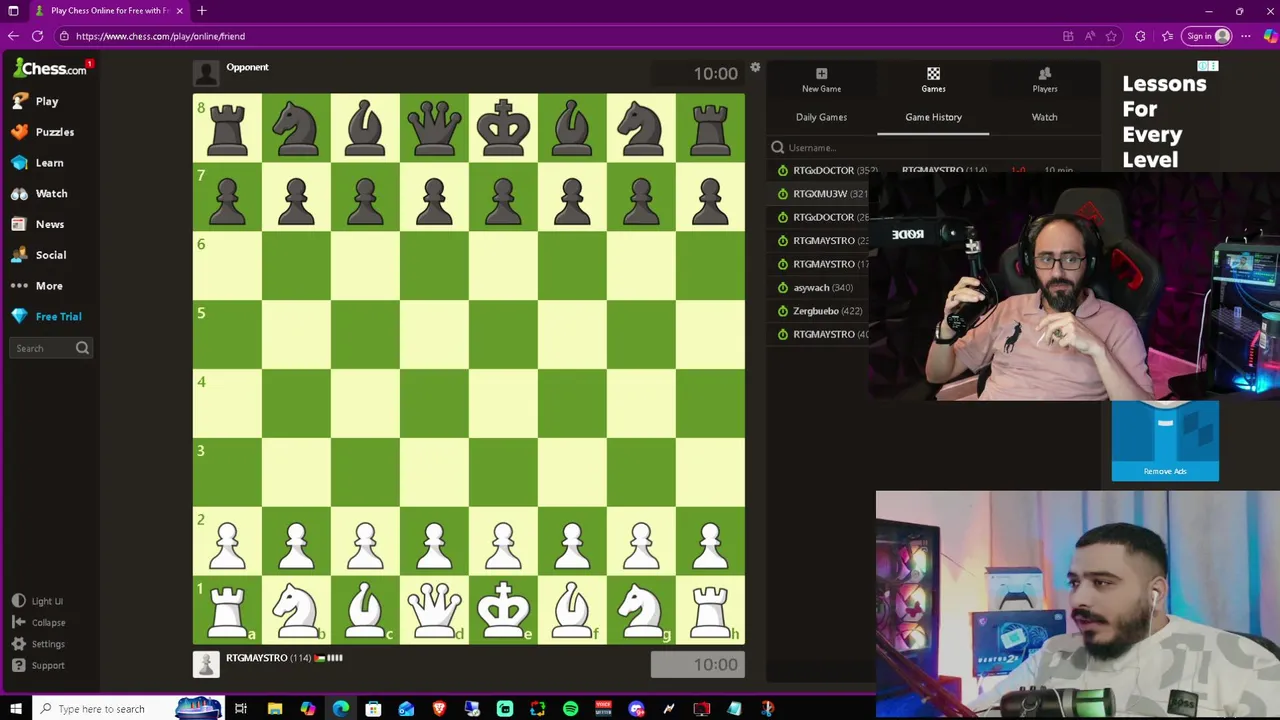The image size is (1280, 720).
Task: Click the Opponent avatar
Action: tap(206, 73)
